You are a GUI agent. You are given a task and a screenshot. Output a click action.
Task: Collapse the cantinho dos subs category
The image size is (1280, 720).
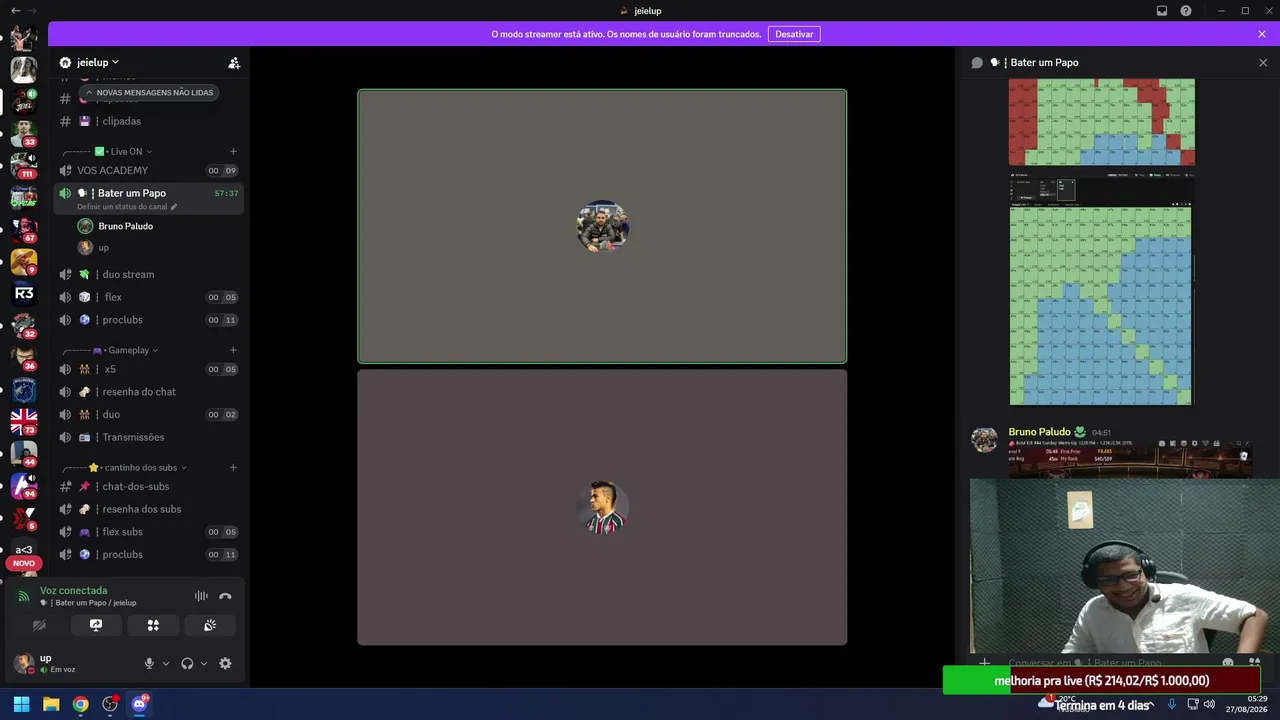pos(125,467)
